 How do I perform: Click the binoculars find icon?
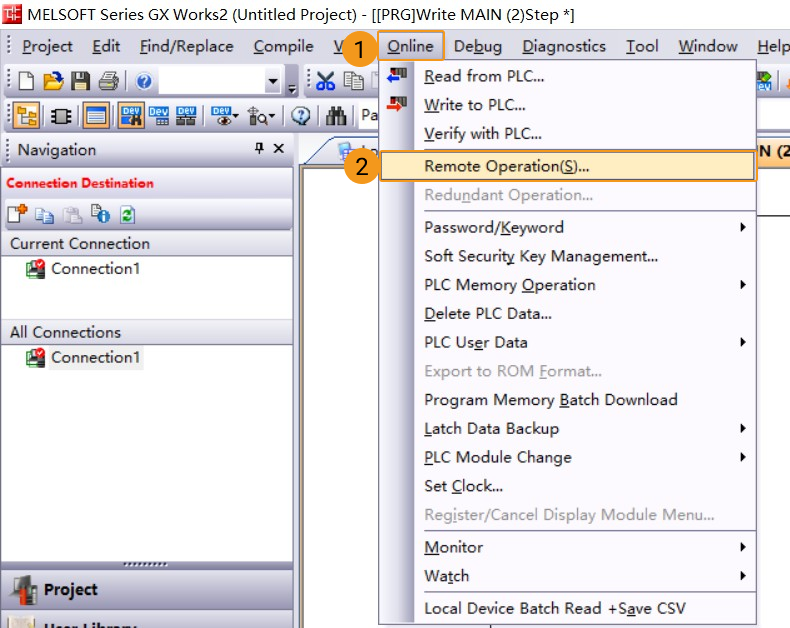336,116
